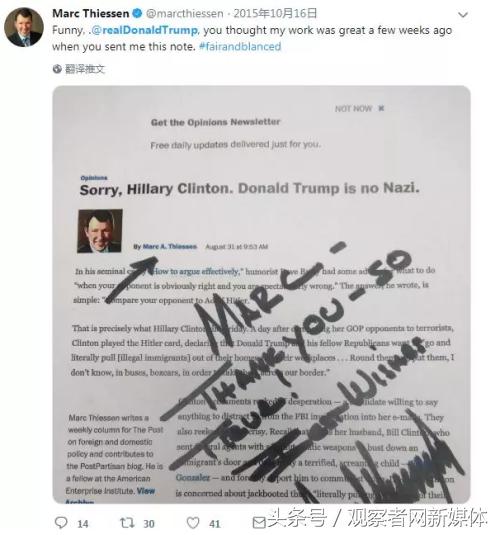
Task: Click the author portrait in the article image
Action: click(x=100, y=231)
